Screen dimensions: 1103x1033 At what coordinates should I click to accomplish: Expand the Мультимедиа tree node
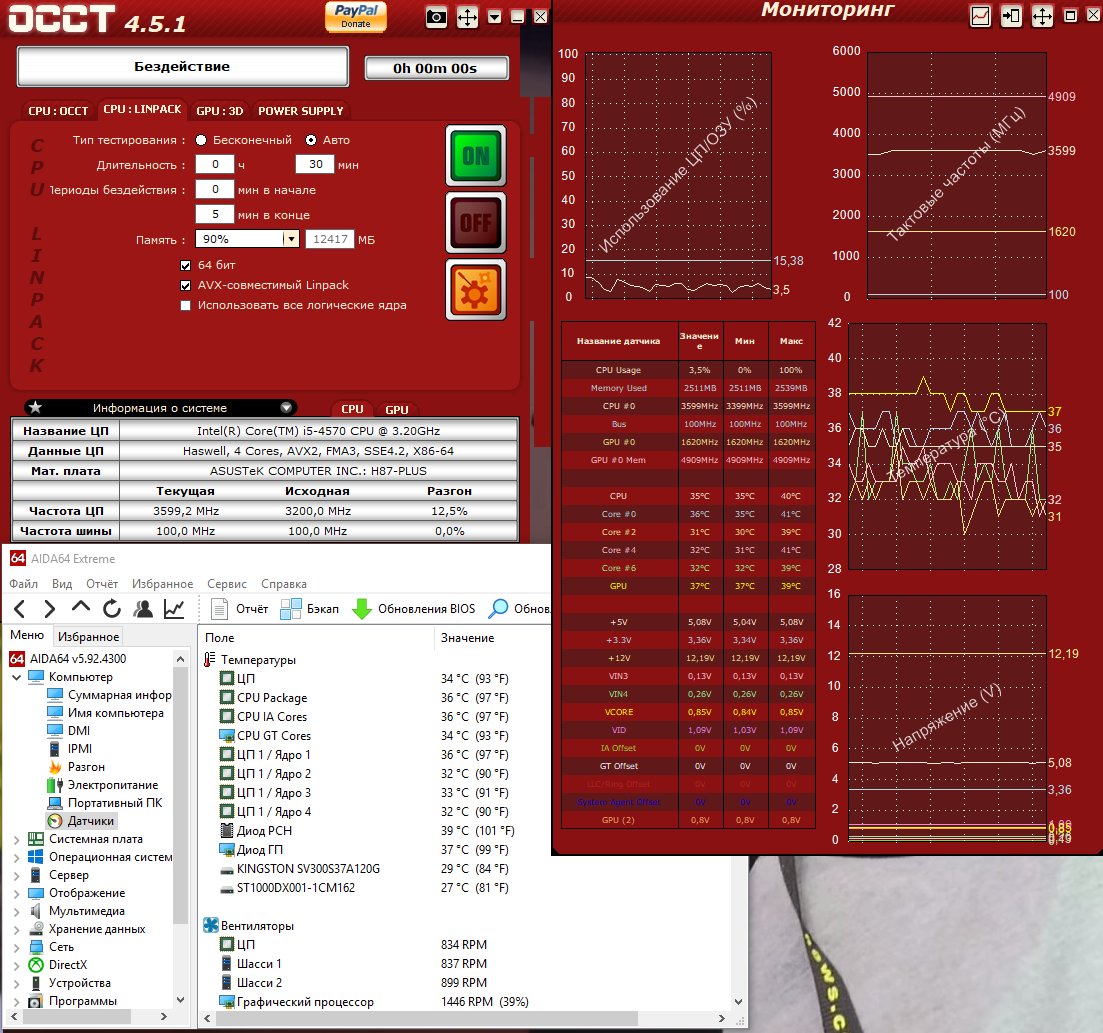17,911
